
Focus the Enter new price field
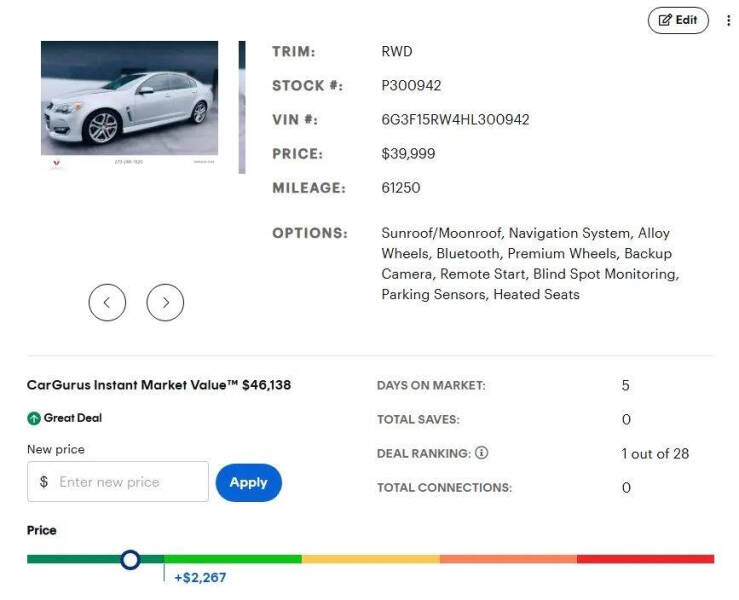click(x=118, y=482)
